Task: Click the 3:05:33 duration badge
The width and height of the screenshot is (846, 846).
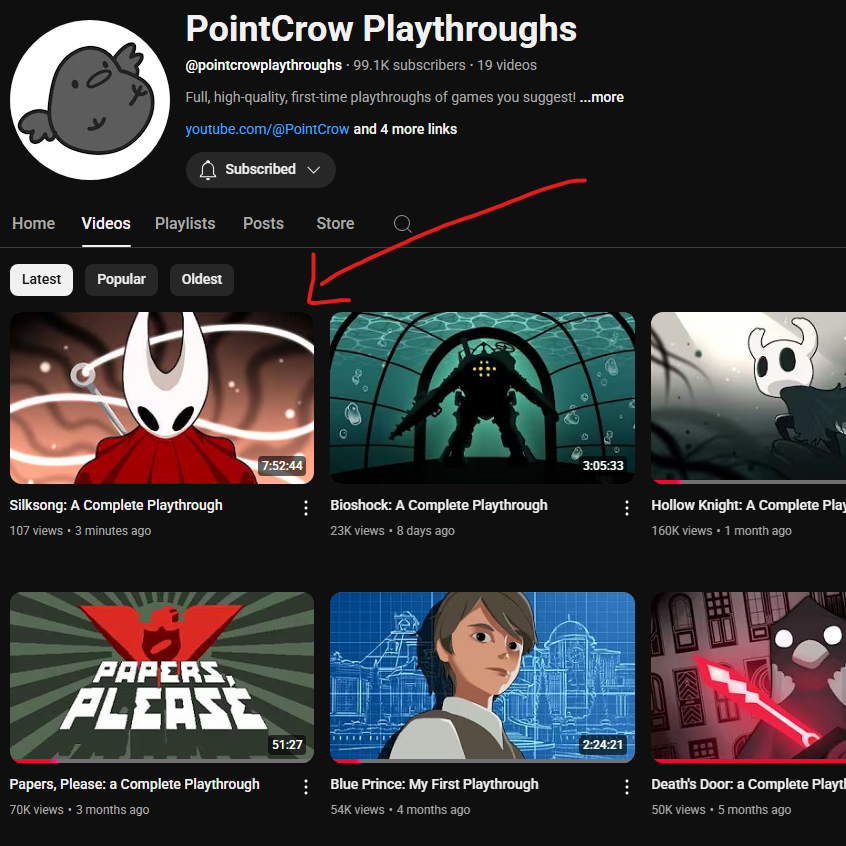Action: click(603, 466)
